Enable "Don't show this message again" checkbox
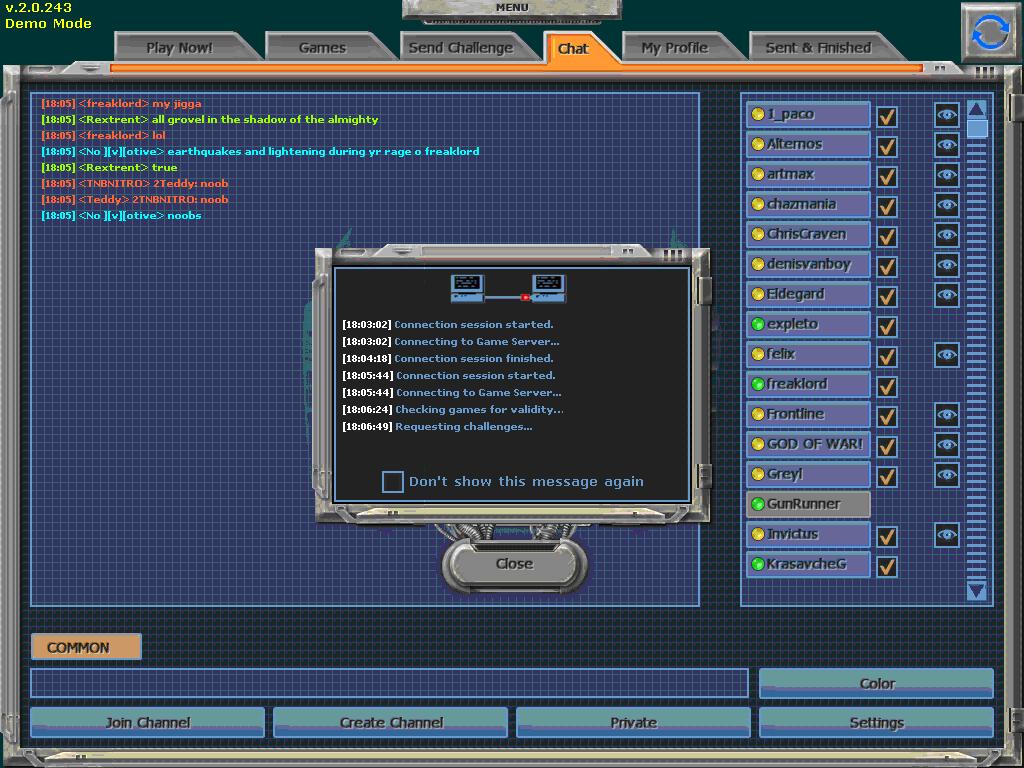The image size is (1024, 768). (x=393, y=482)
